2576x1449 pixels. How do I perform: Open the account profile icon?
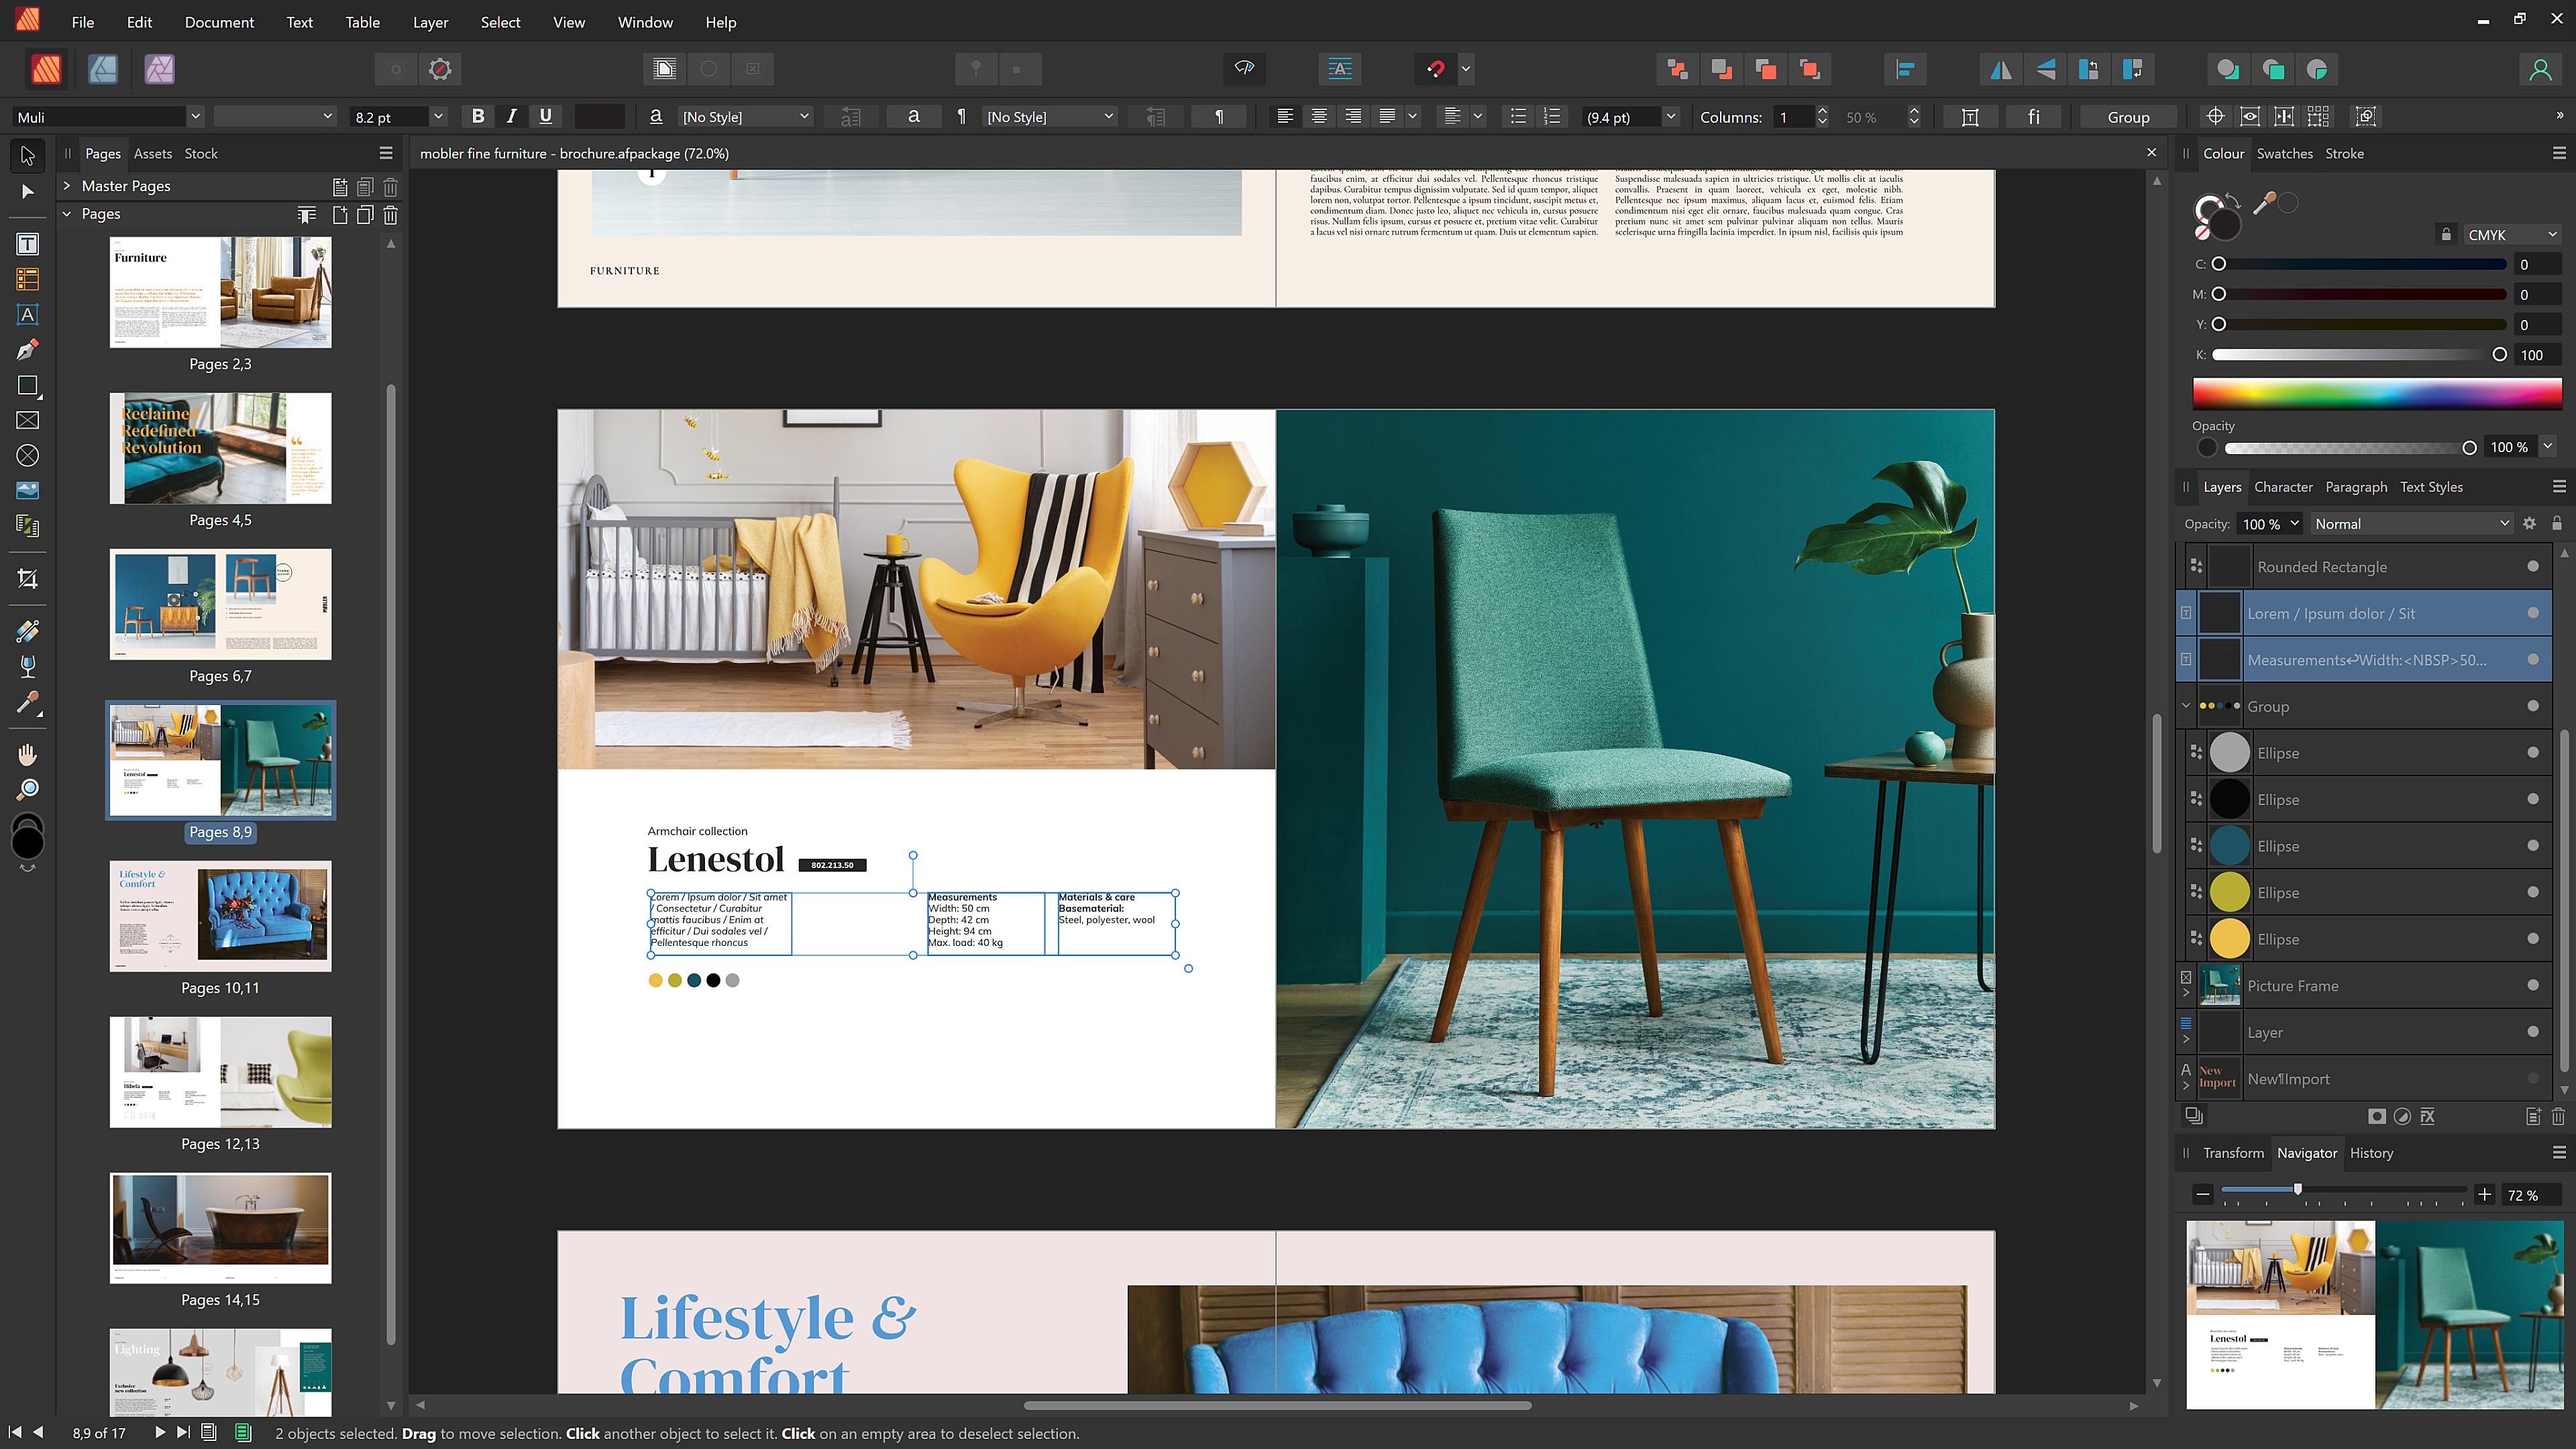click(2540, 69)
